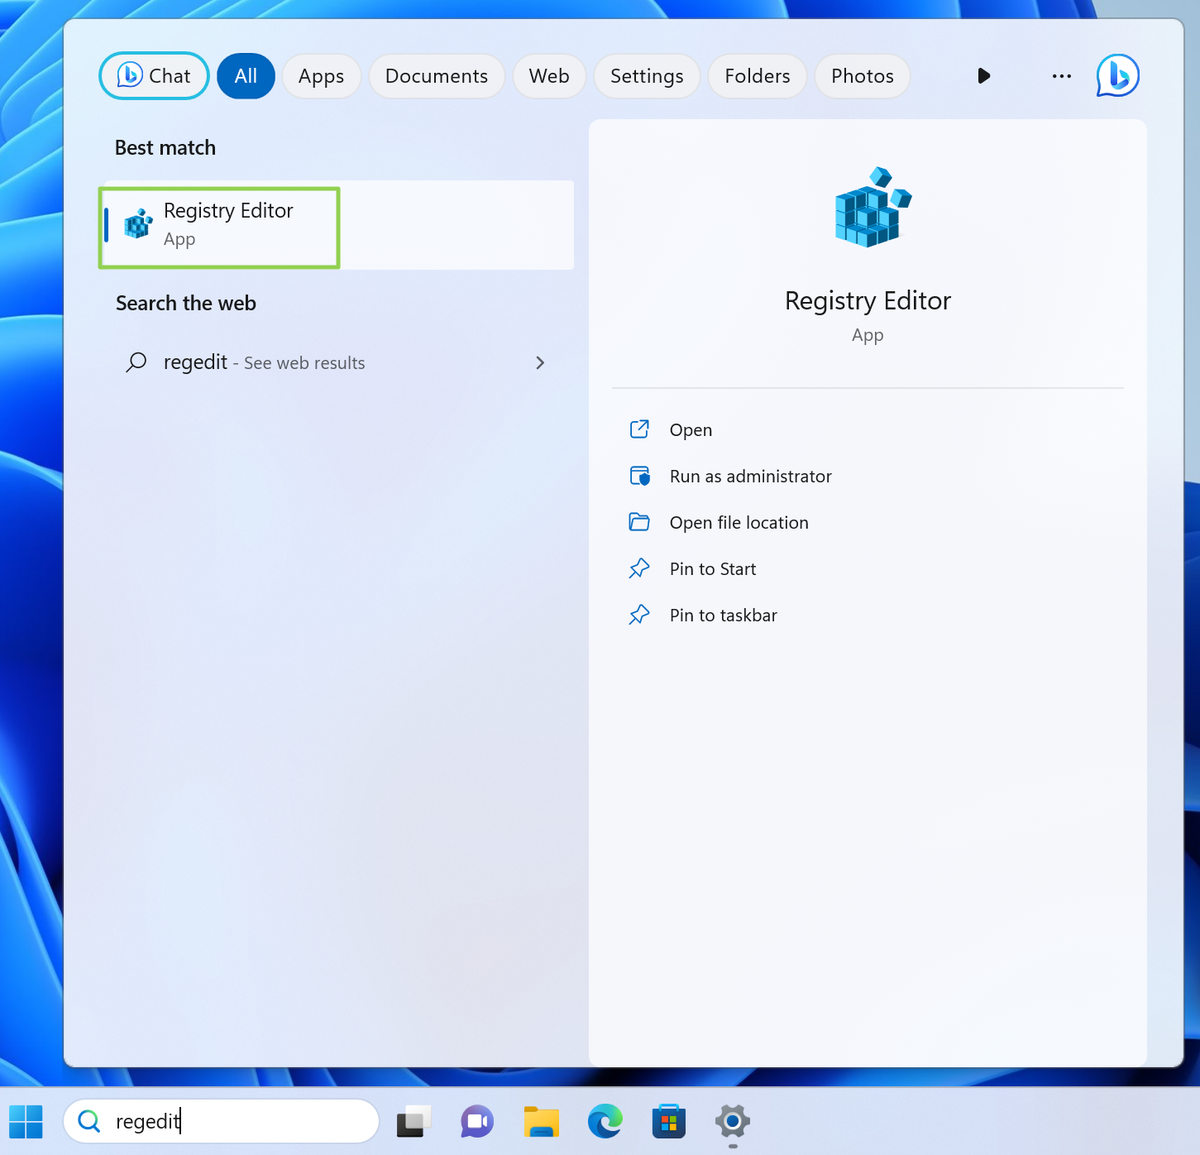The height and width of the screenshot is (1155, 1200).
Task: Expand the See web results chevron
Action: click(x=540, y=363)
